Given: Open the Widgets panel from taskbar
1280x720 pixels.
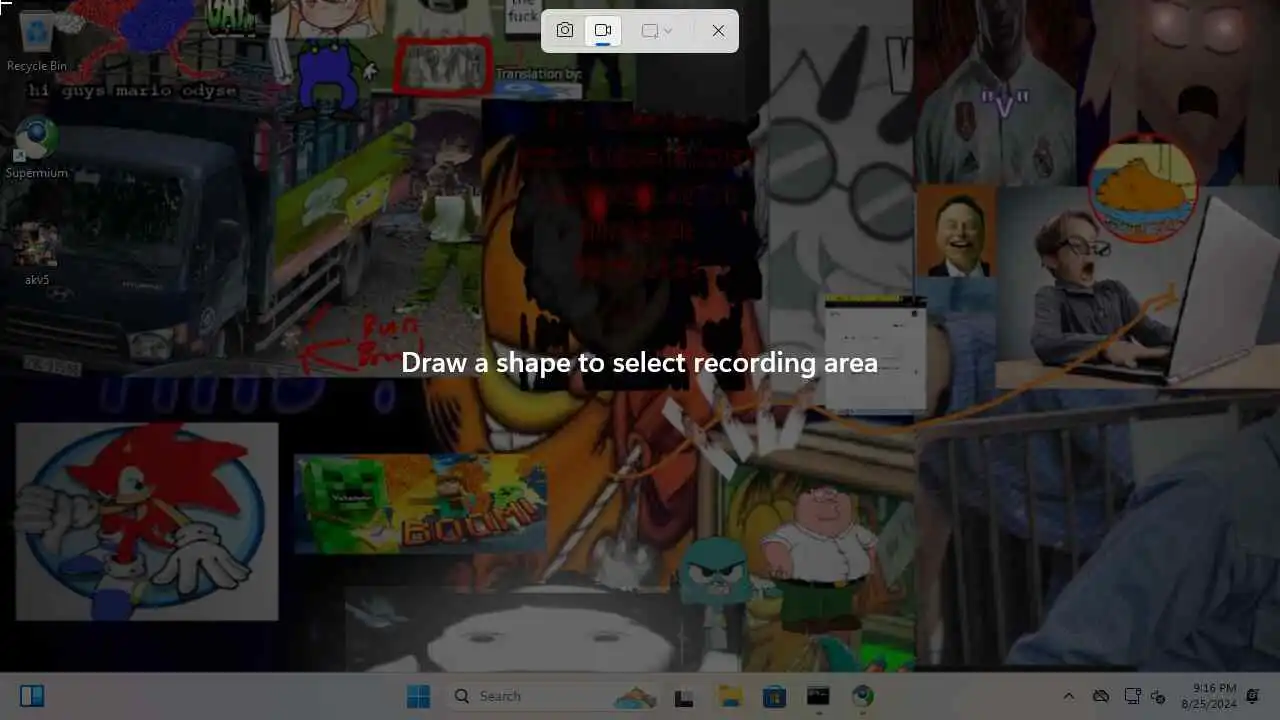Looking at the screenshot, I should 32,696.
